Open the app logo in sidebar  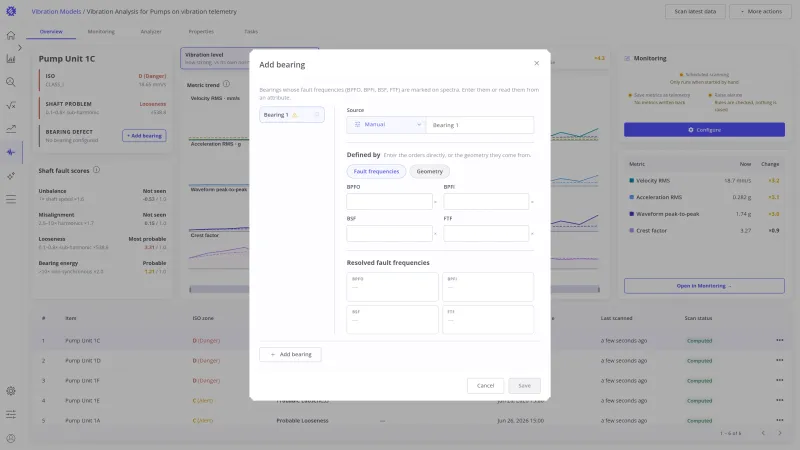pos(11,11)
